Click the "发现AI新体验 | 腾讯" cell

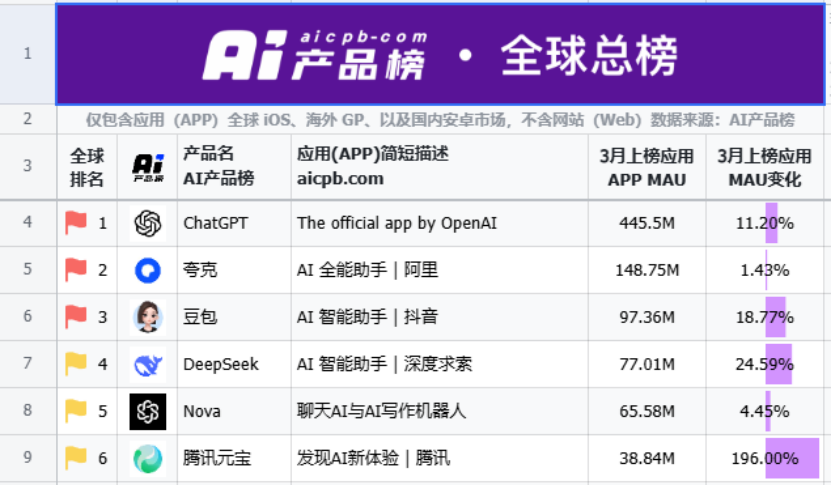click(439, 459)
